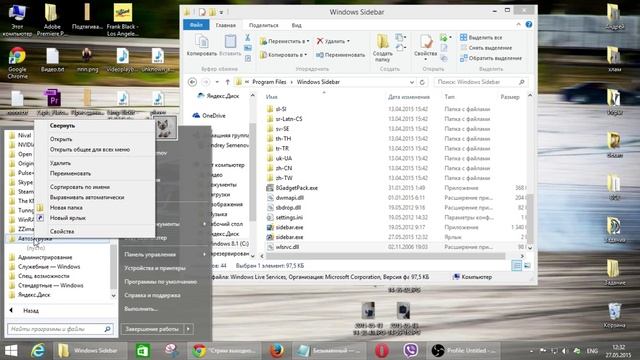Click the Поиск: Windows Sidebar search box

coord(480,82)
